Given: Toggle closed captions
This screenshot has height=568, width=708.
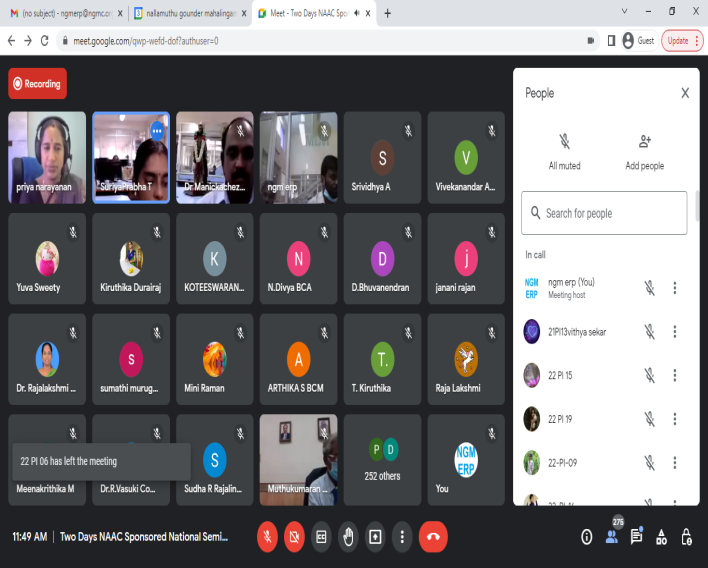Looking at the screenshot, I should pos(321,536).
